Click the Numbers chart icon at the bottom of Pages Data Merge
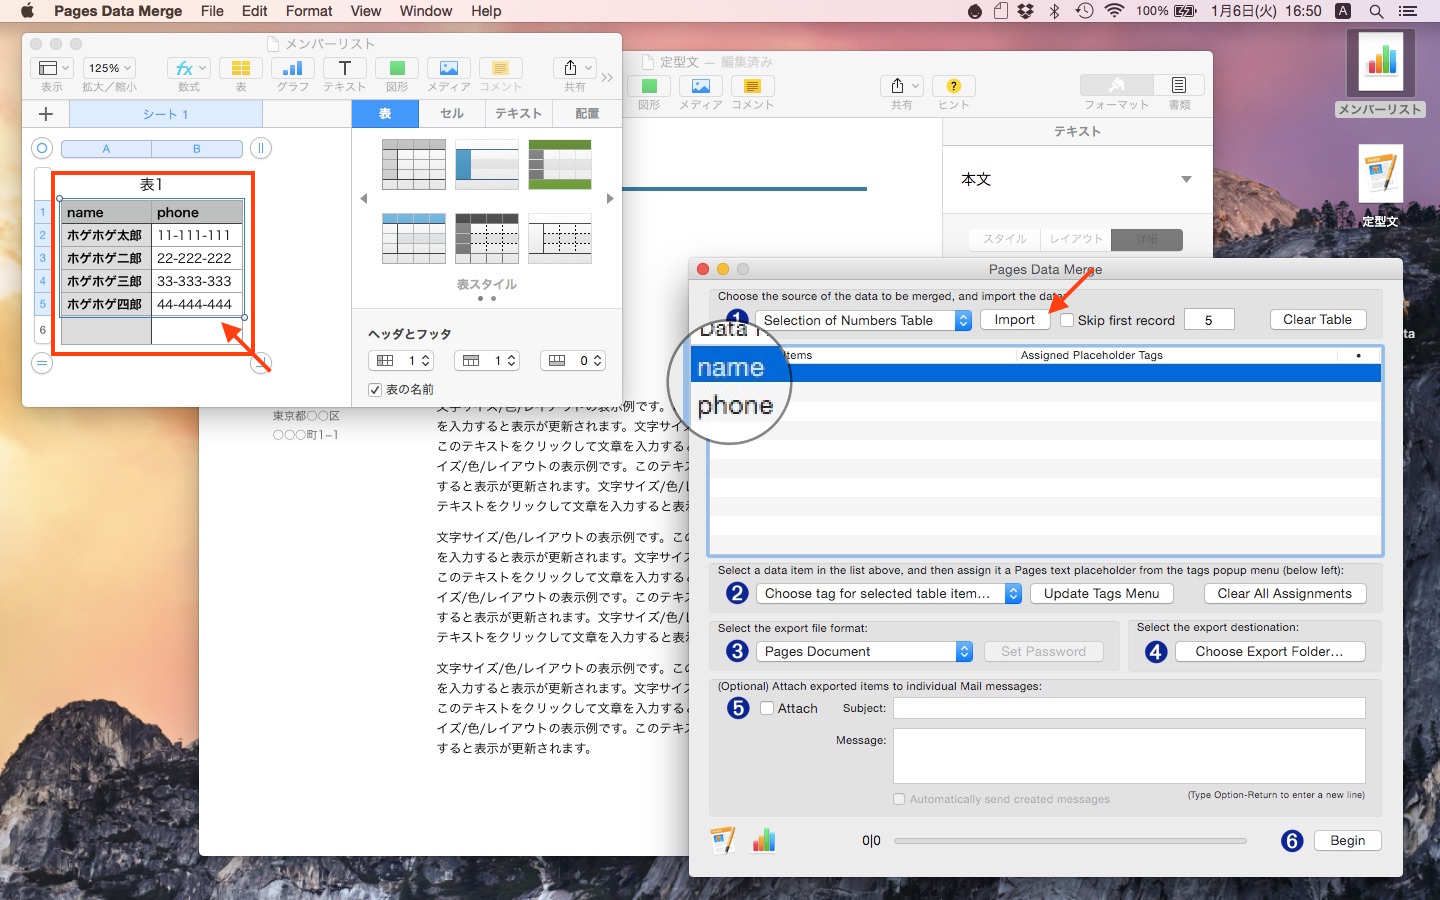1440x900 pixels. tap(764, 841)
